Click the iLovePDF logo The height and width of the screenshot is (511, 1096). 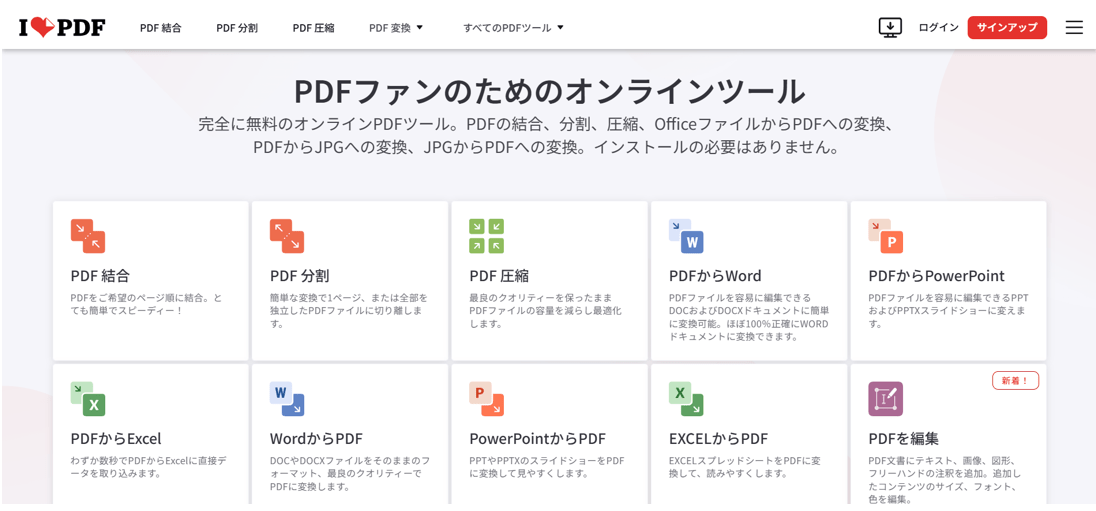(x=62, y=28)
